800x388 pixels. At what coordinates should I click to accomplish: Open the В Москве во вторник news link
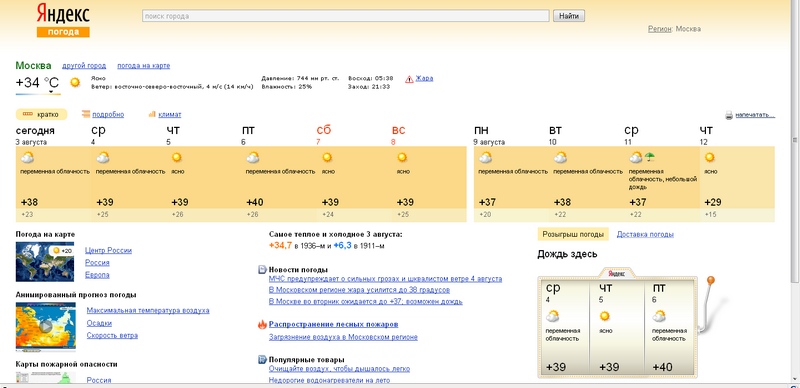[365, 302]
